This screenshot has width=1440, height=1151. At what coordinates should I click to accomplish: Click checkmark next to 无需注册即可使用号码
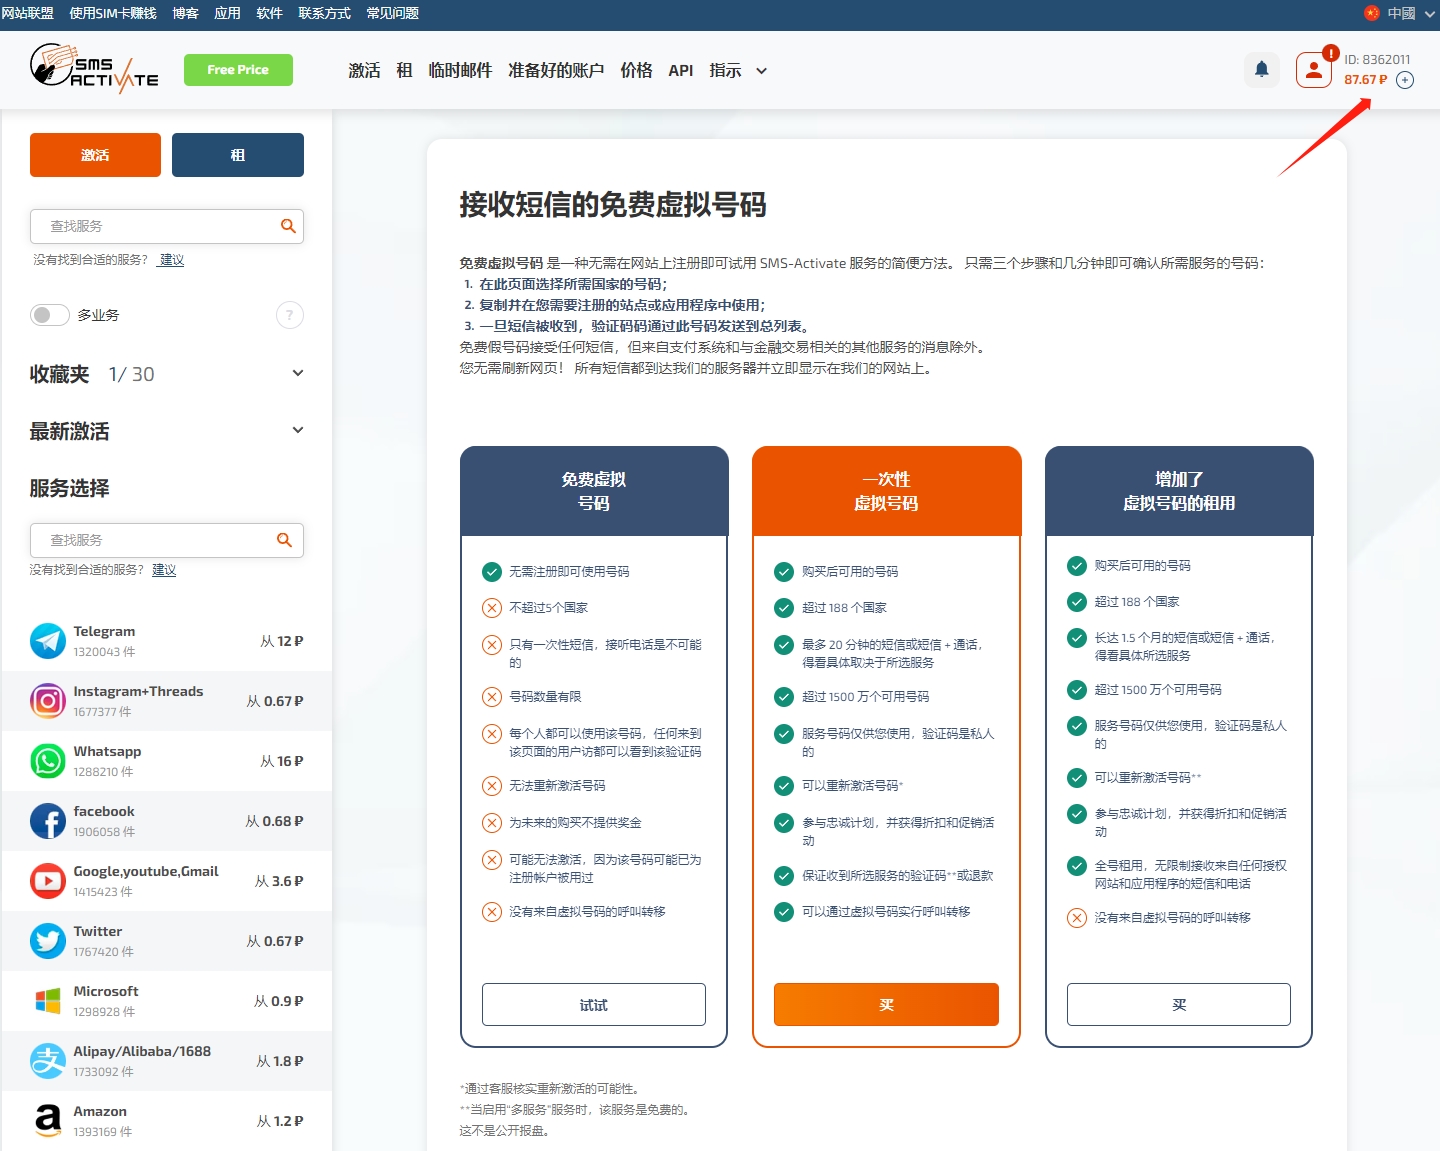coord(492,572)
